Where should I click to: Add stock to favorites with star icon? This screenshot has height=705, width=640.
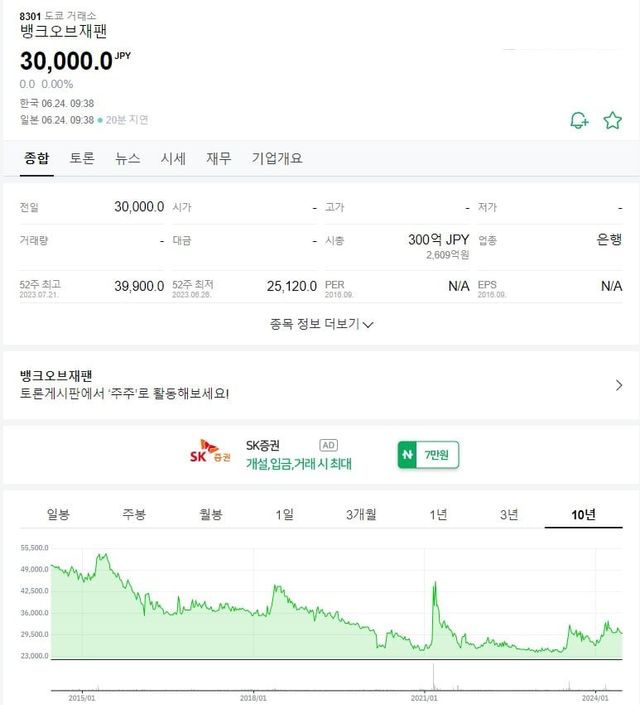613,121
